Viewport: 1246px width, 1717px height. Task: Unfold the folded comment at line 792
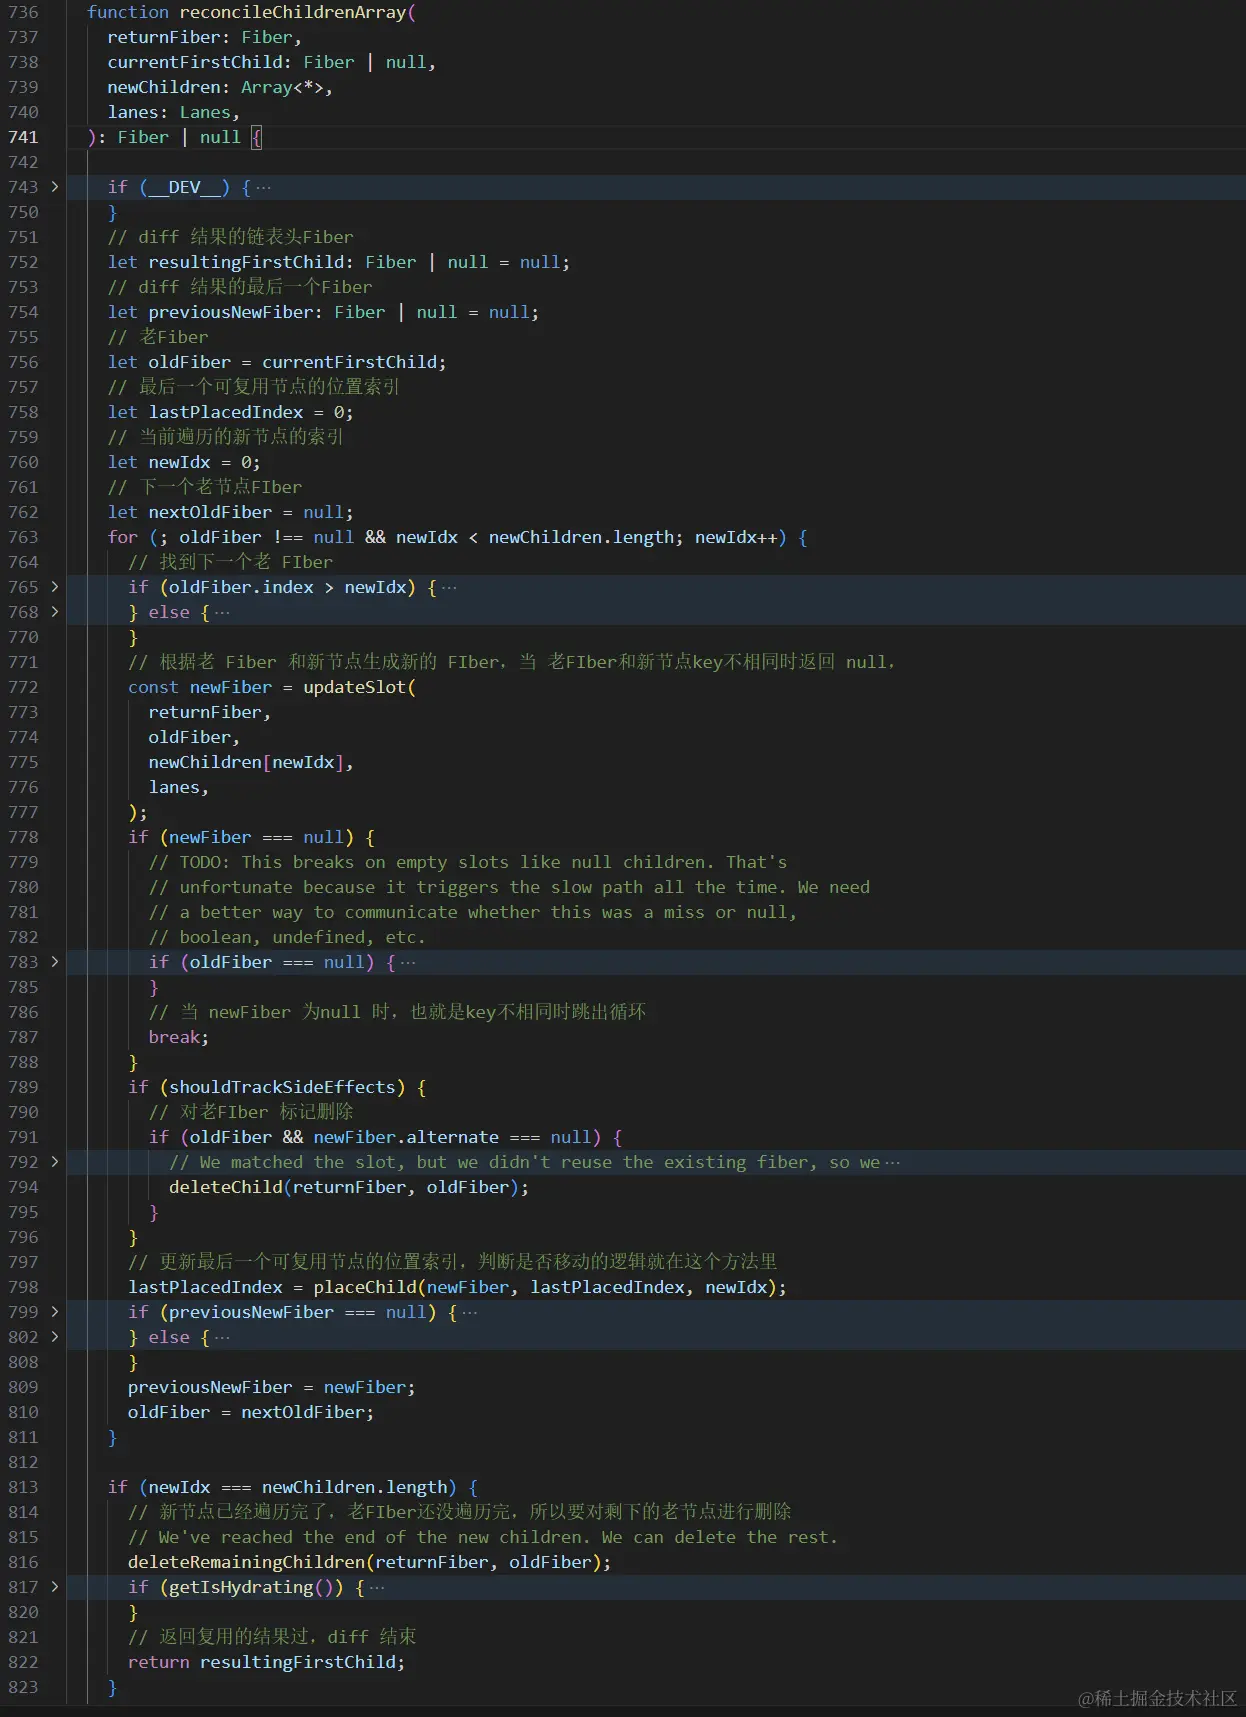pyautogui.click(x=55, y=1162)
